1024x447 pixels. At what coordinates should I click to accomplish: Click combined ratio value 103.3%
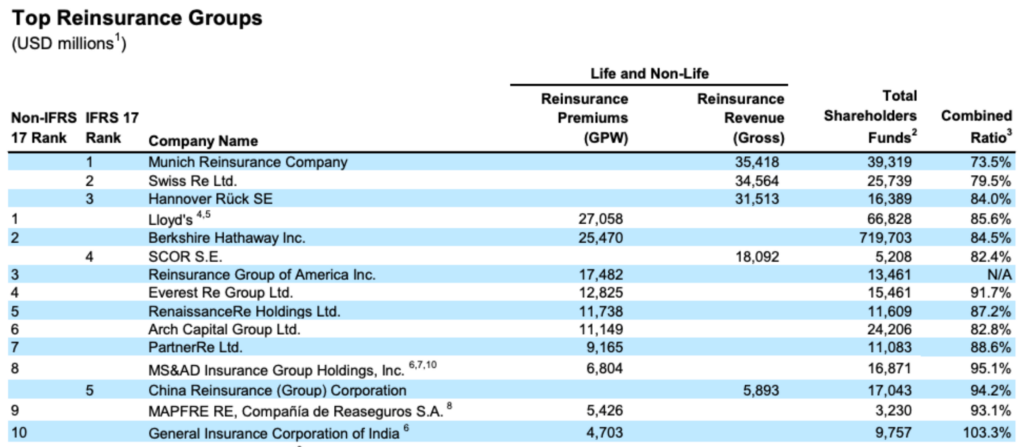pos(988,432)
